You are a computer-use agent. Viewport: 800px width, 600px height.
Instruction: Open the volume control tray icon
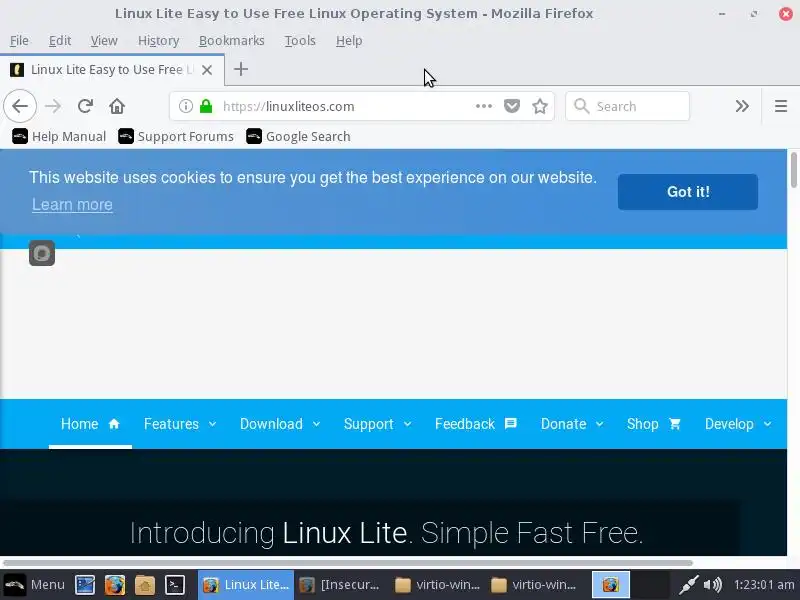tap(713, 585)
